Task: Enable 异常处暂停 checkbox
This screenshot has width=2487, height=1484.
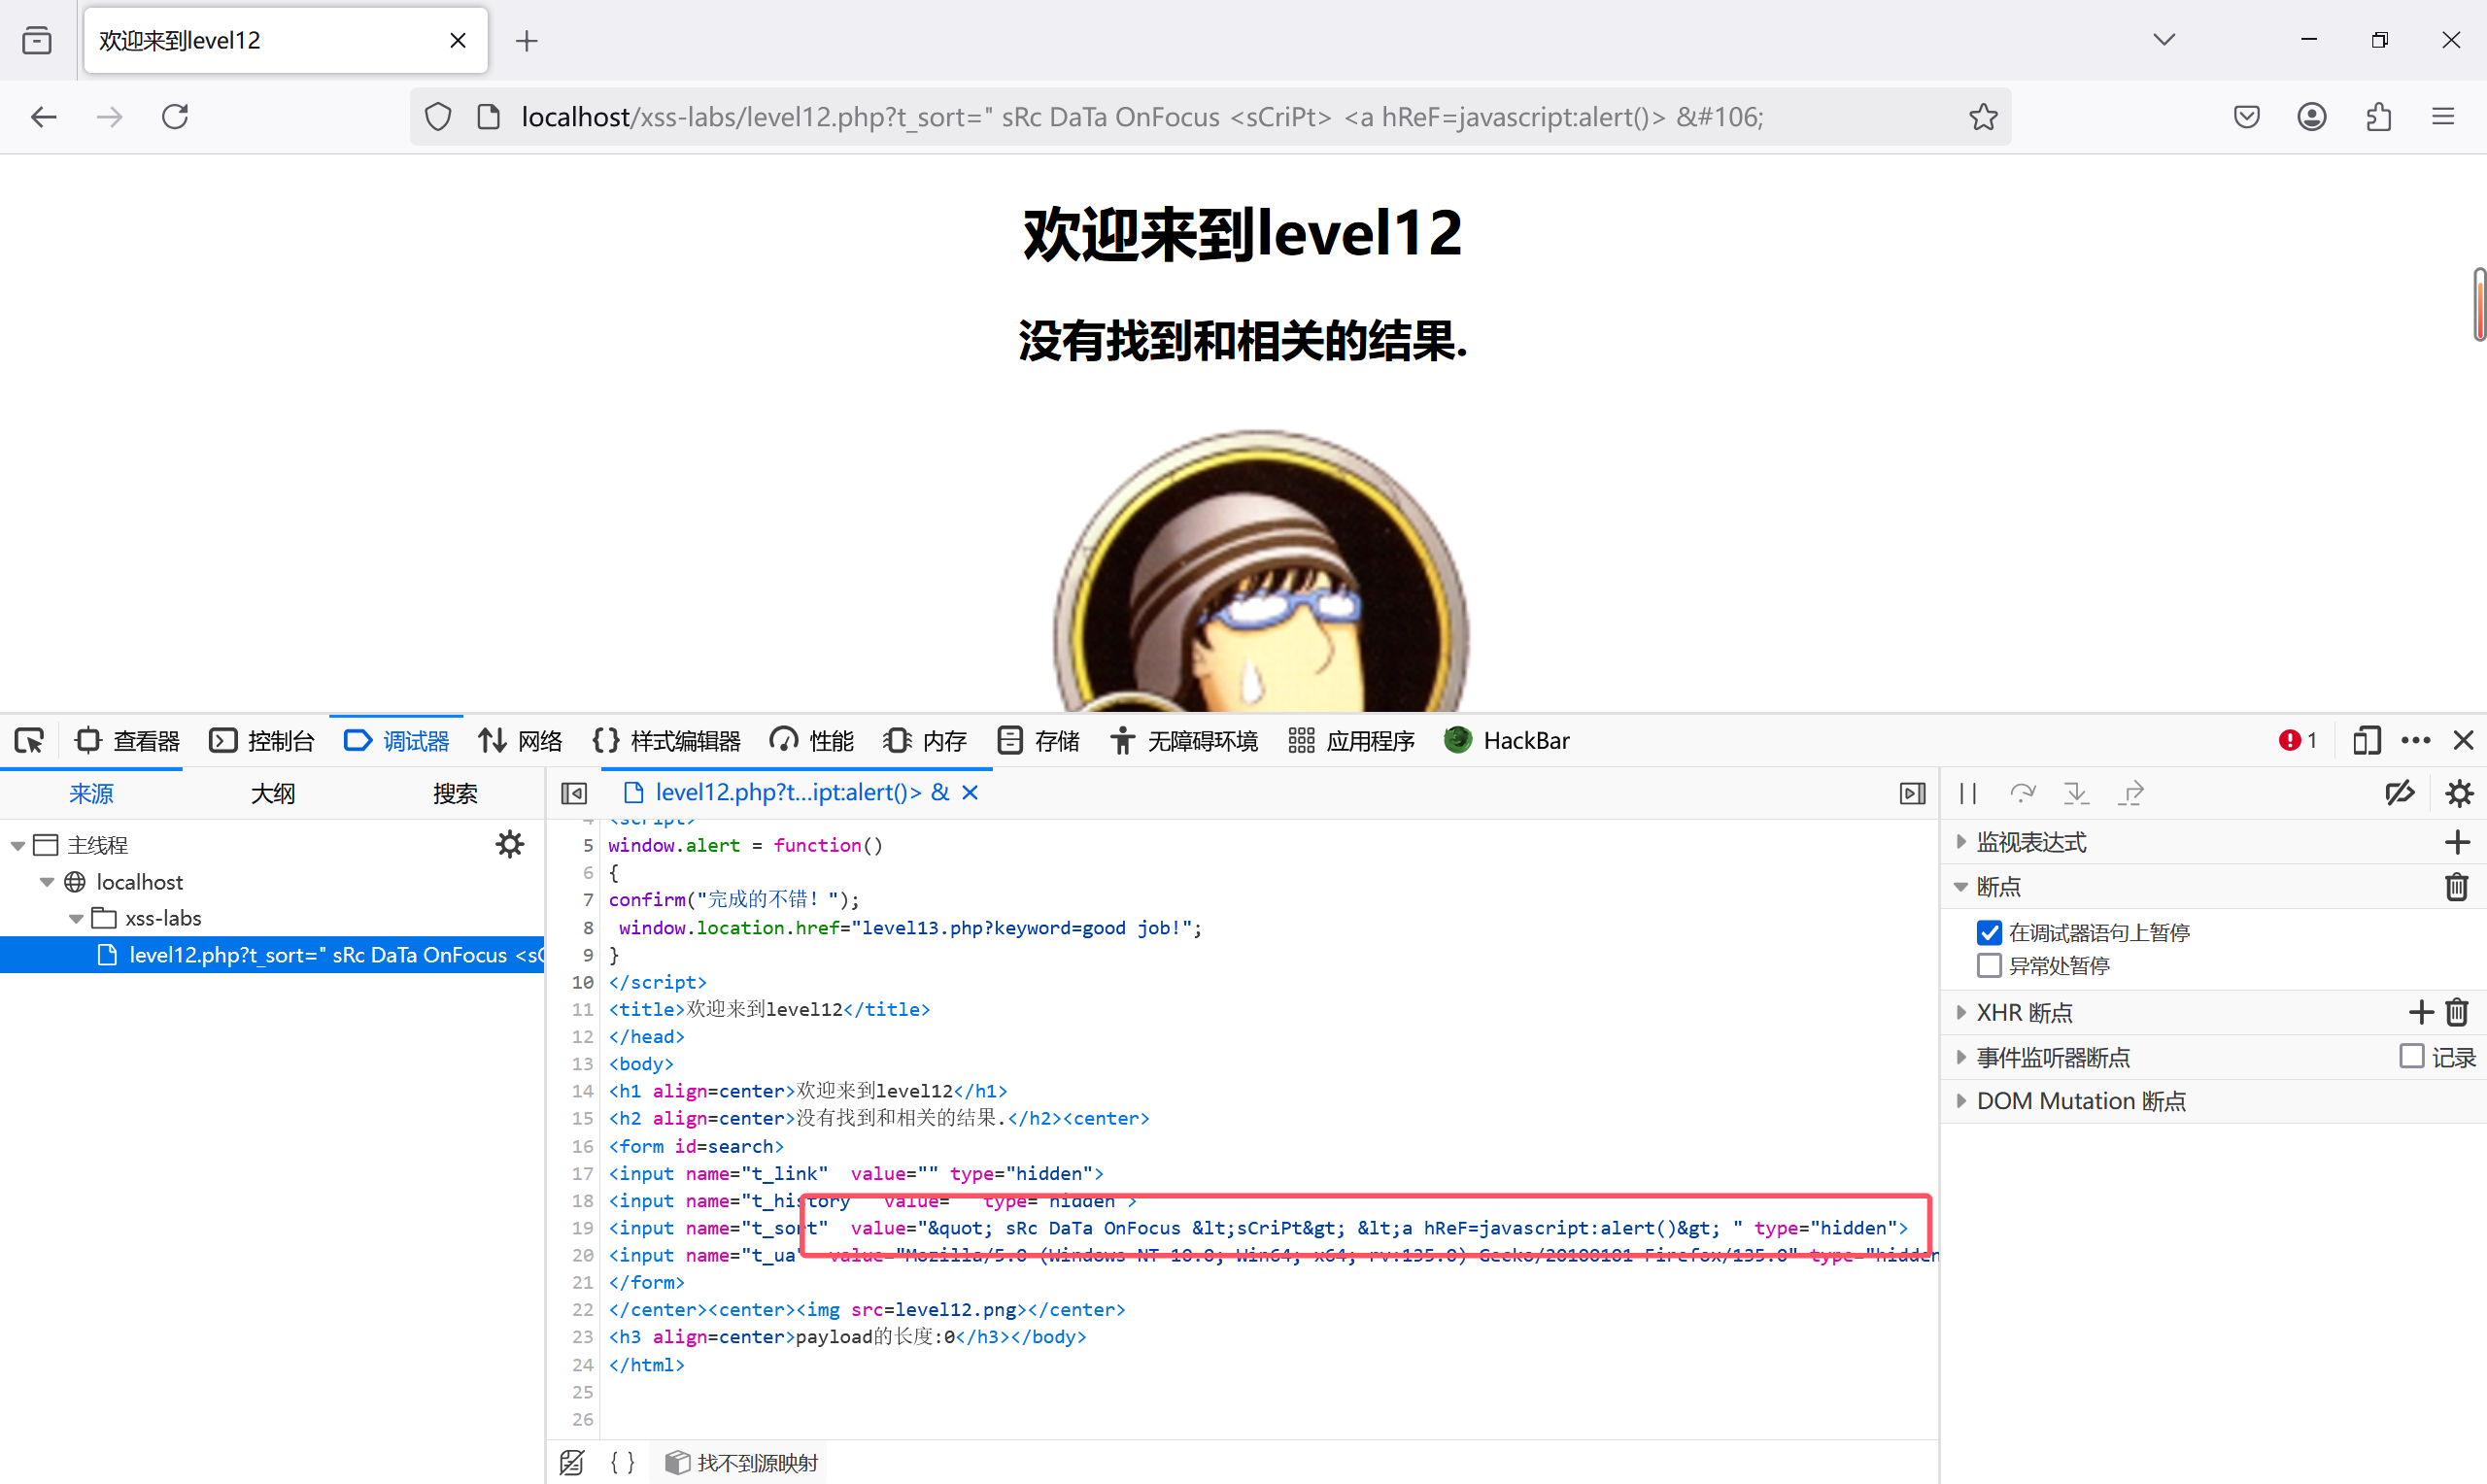Action: 1989,966
